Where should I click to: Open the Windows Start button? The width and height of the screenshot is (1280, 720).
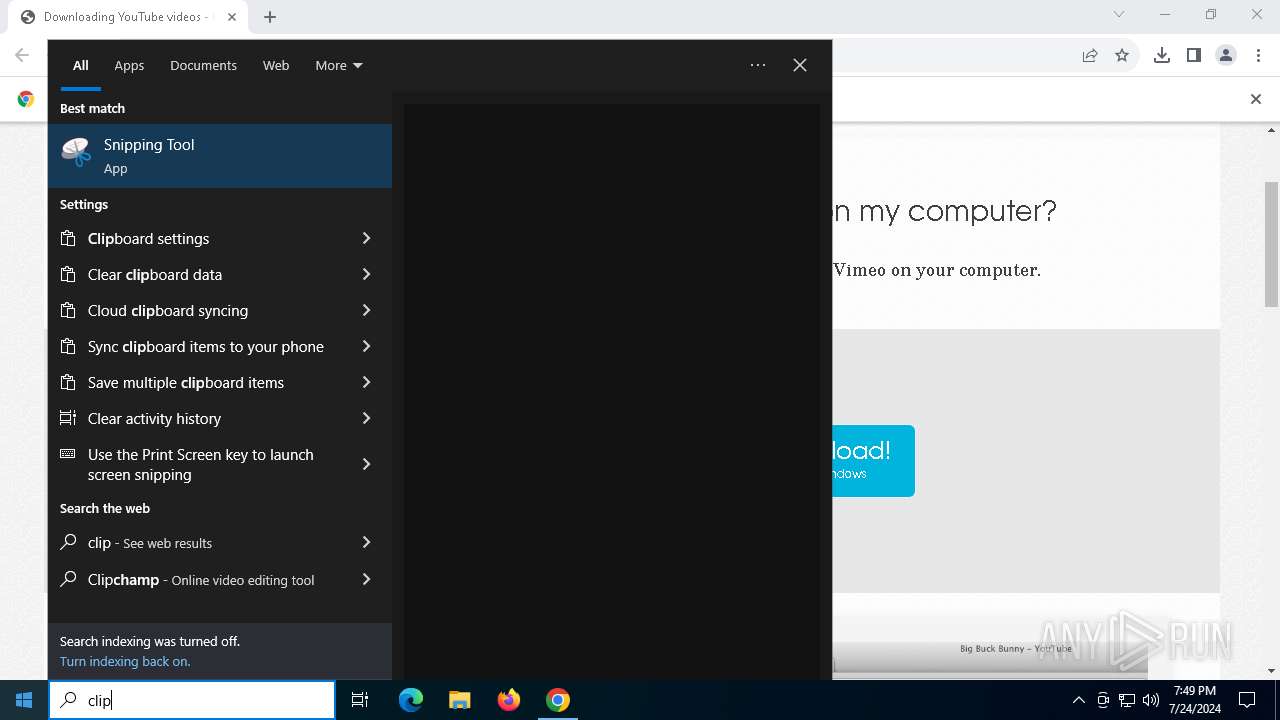(24, 700)
